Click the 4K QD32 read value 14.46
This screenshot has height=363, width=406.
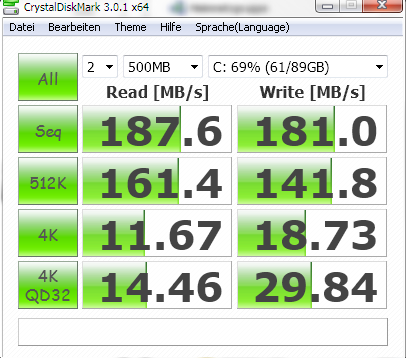(x=157, y=285)
